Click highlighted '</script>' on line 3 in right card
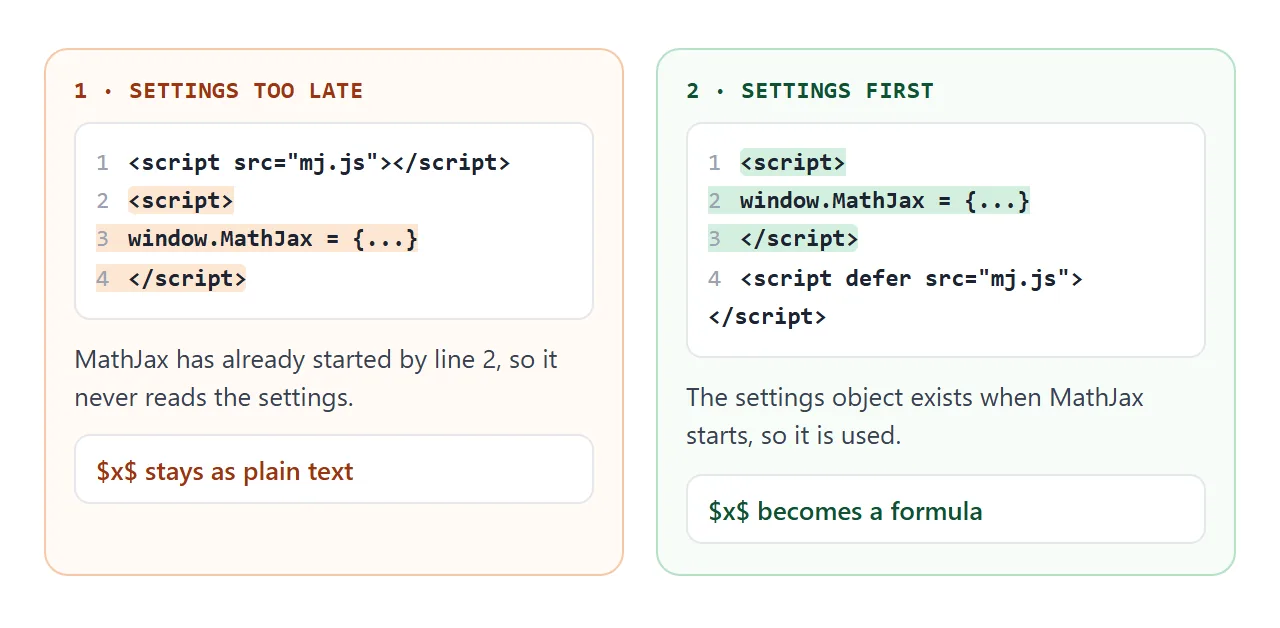 [x=799, y=239]
